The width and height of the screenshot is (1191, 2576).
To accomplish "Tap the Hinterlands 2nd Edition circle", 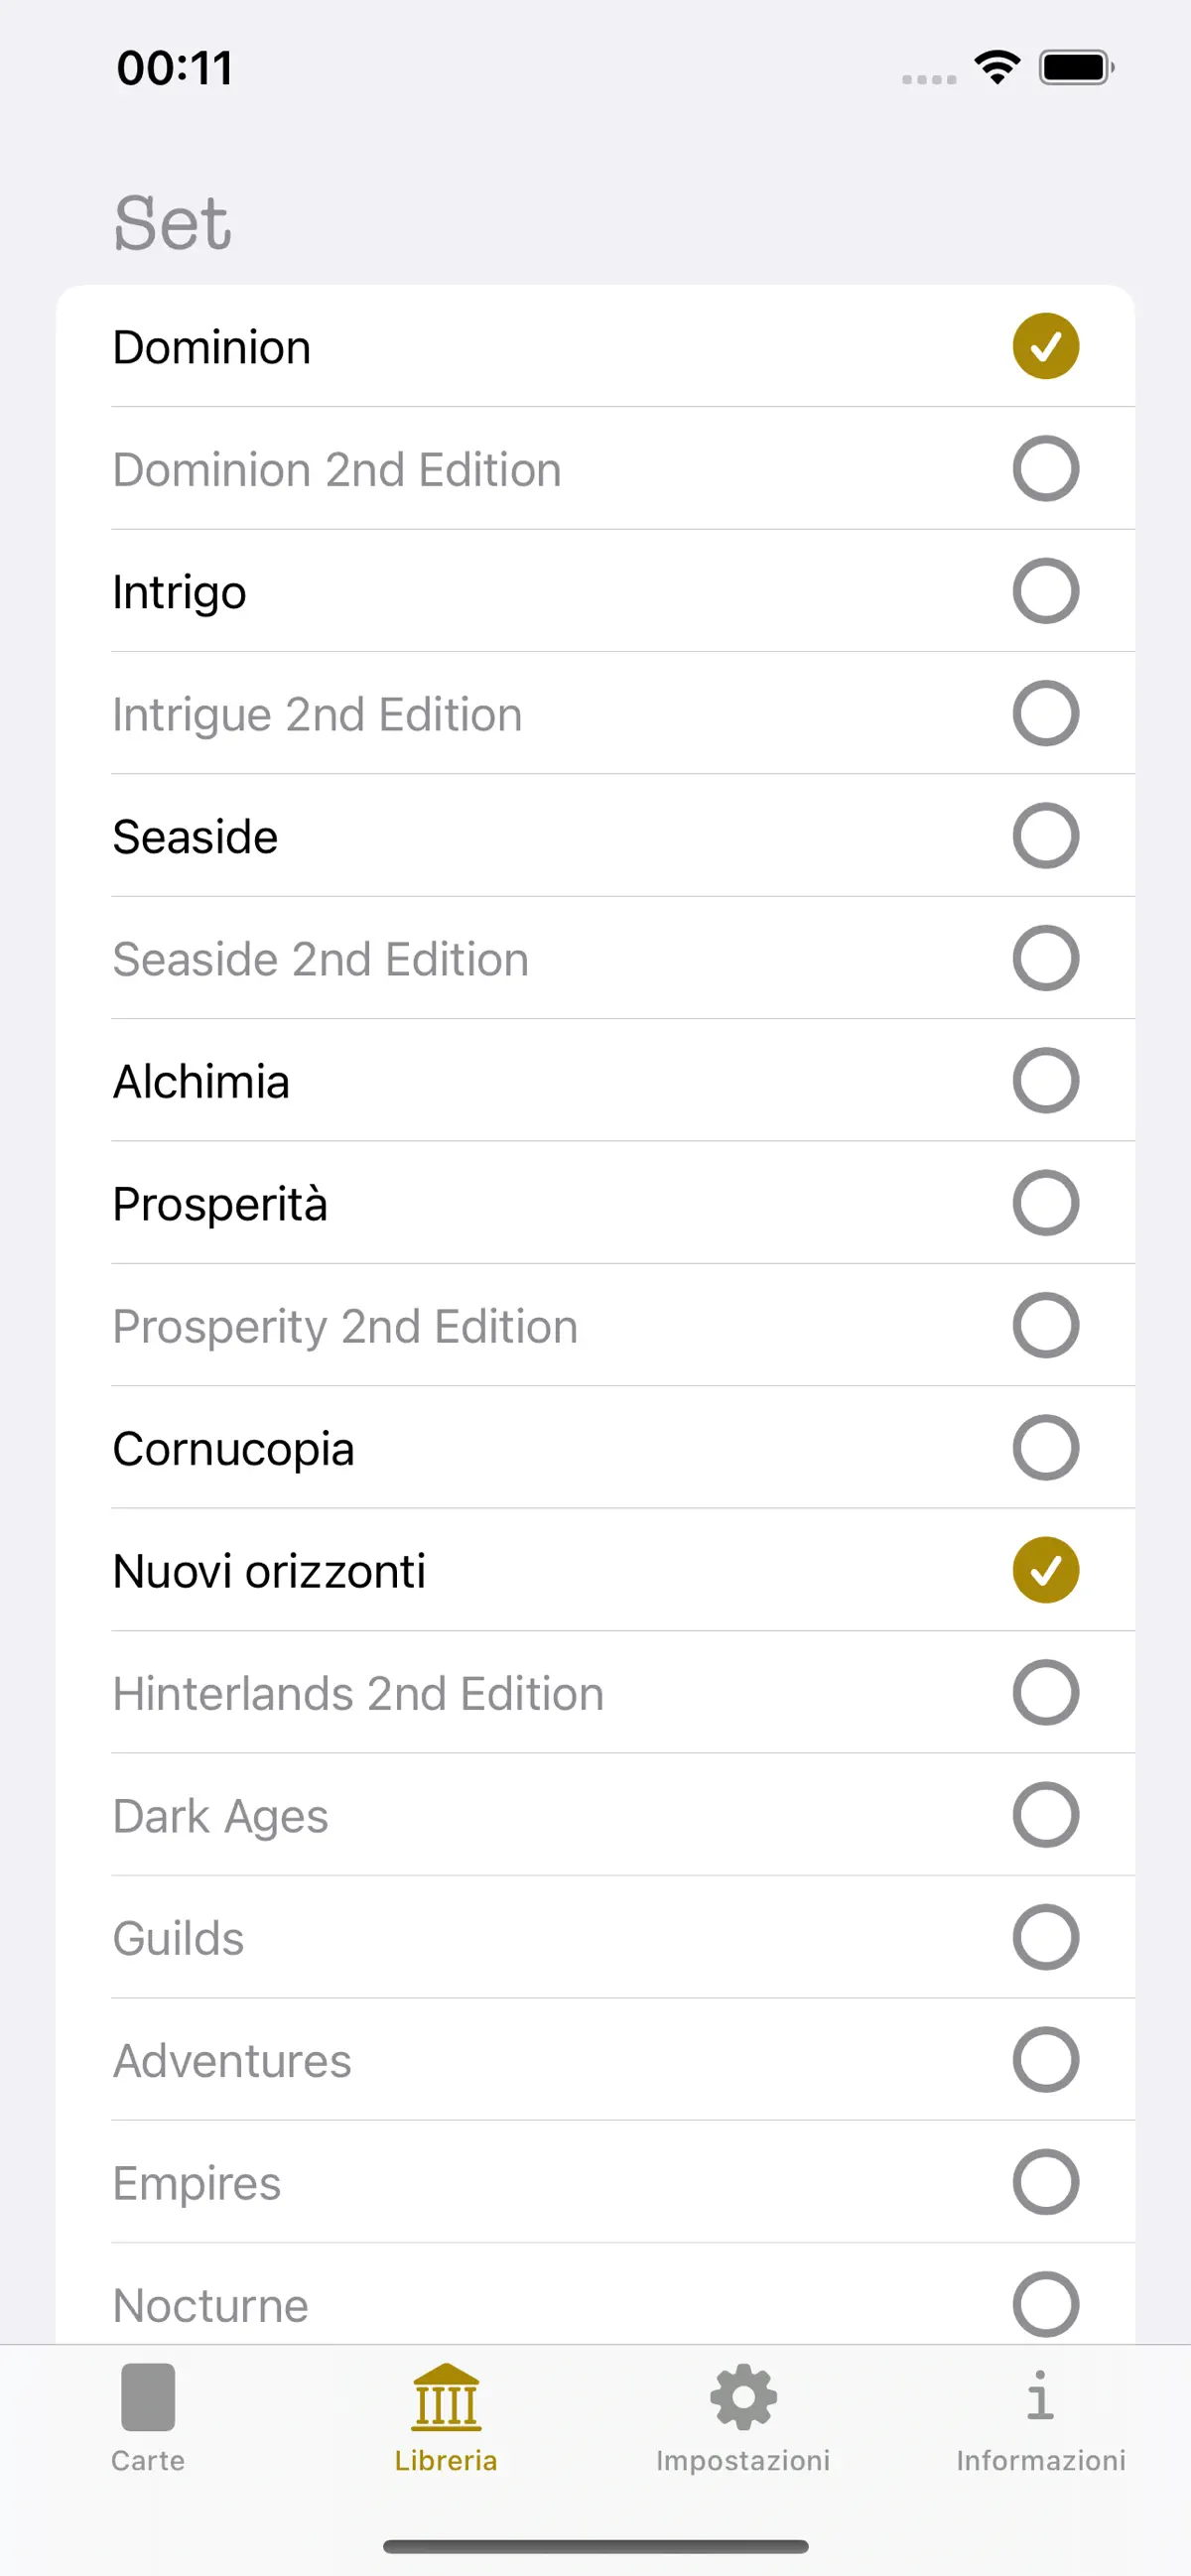I will click(x=1045, y=1693).
